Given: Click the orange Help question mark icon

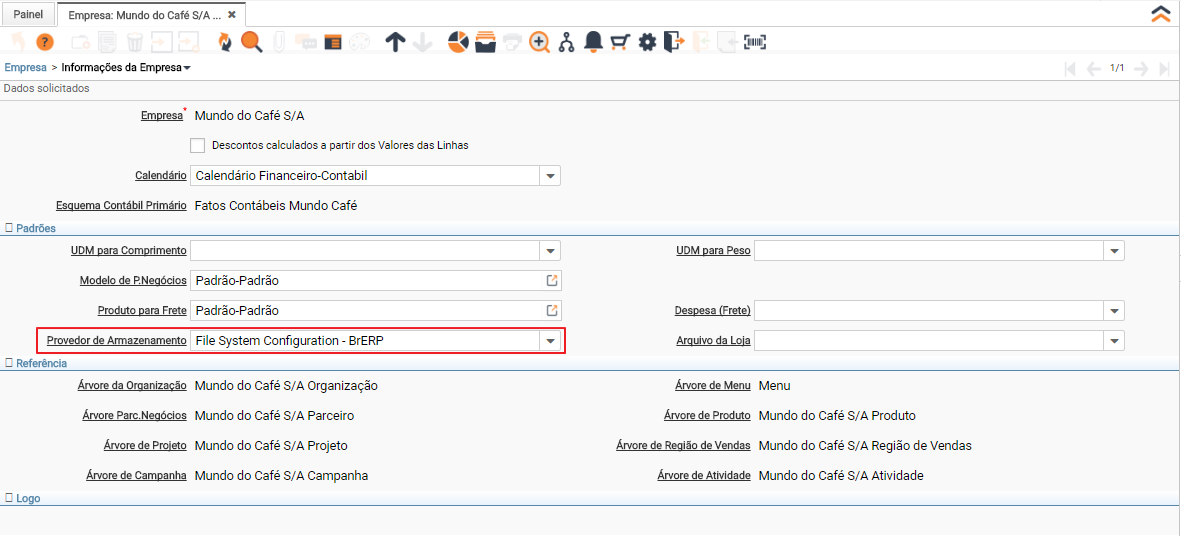Looking at the screenshot, I should [x=45, y=42].
